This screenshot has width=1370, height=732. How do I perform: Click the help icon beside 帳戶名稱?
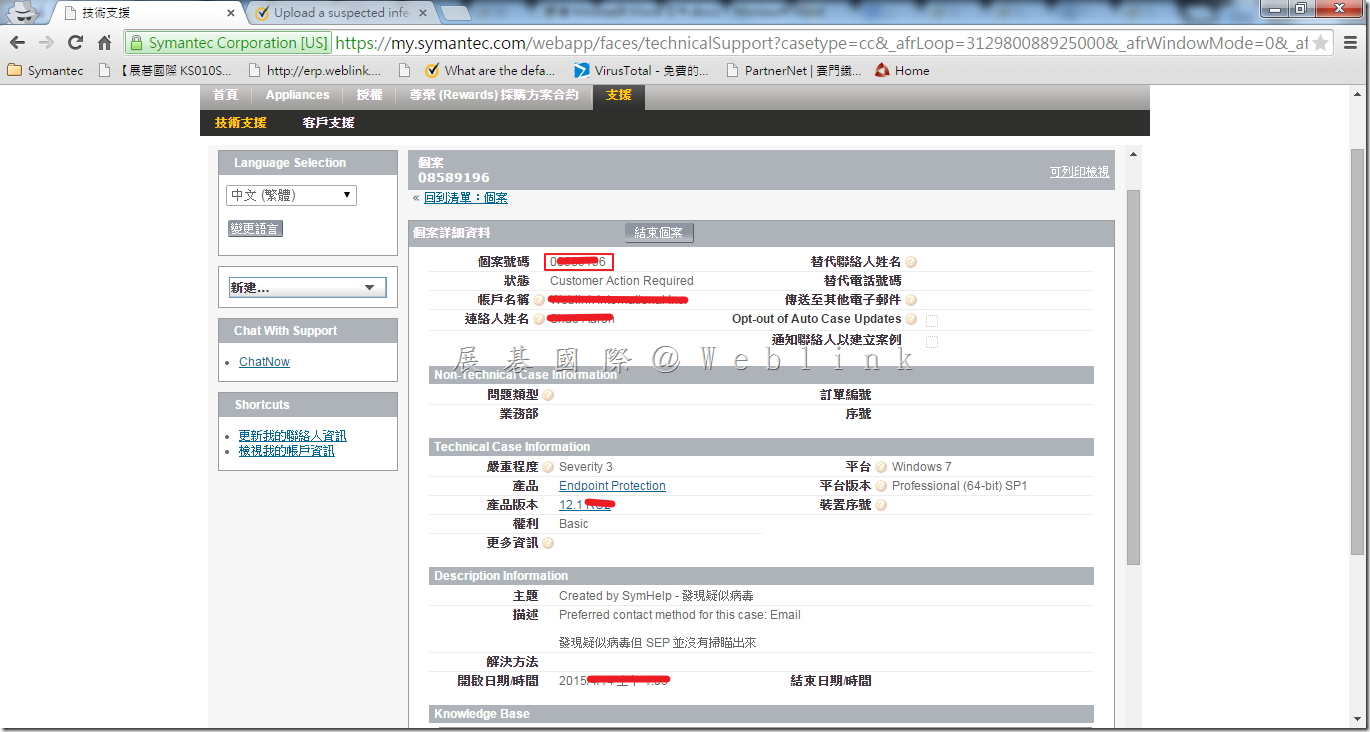click(539, 300)
